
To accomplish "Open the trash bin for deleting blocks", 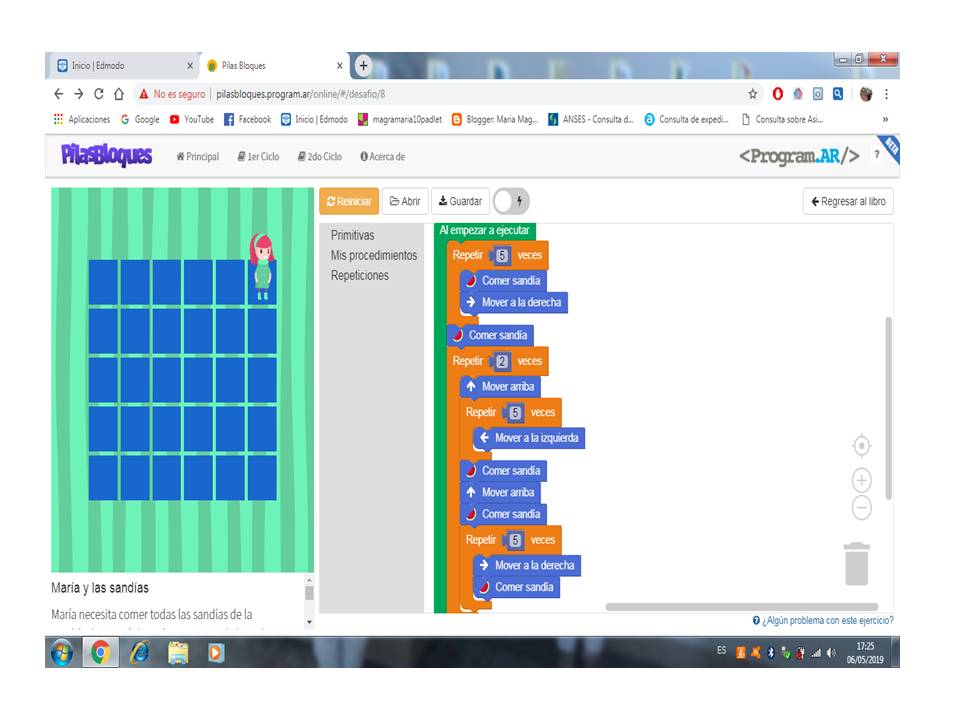I will tap(859, 567).
